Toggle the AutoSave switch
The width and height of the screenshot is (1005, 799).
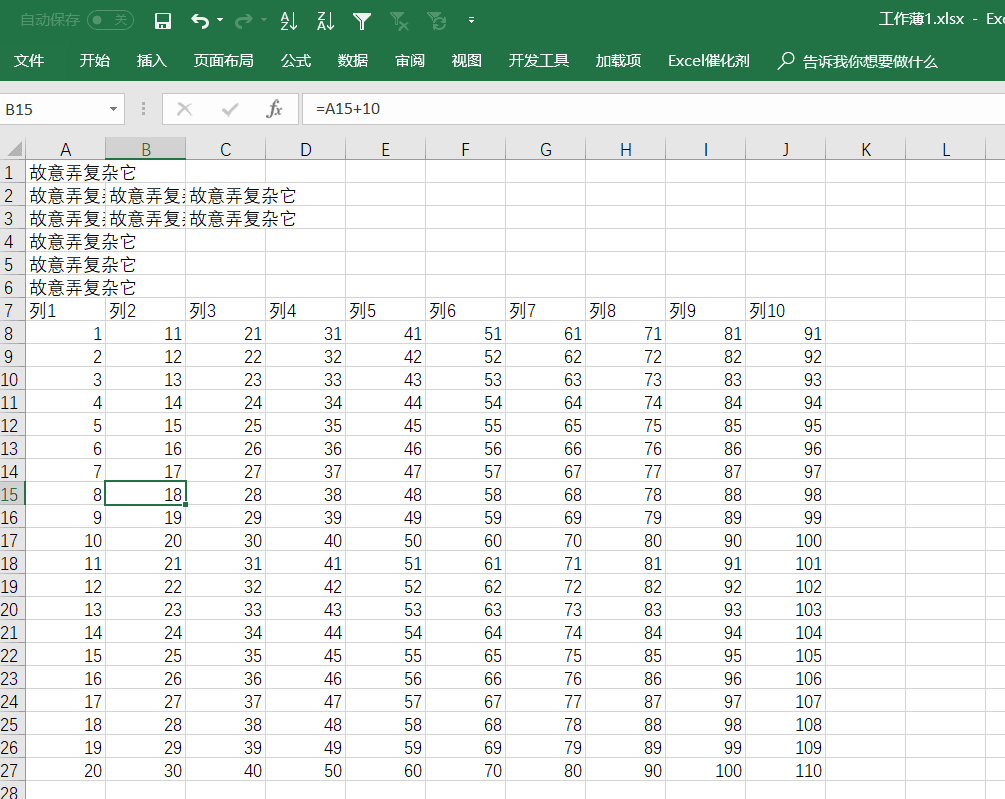110,20
